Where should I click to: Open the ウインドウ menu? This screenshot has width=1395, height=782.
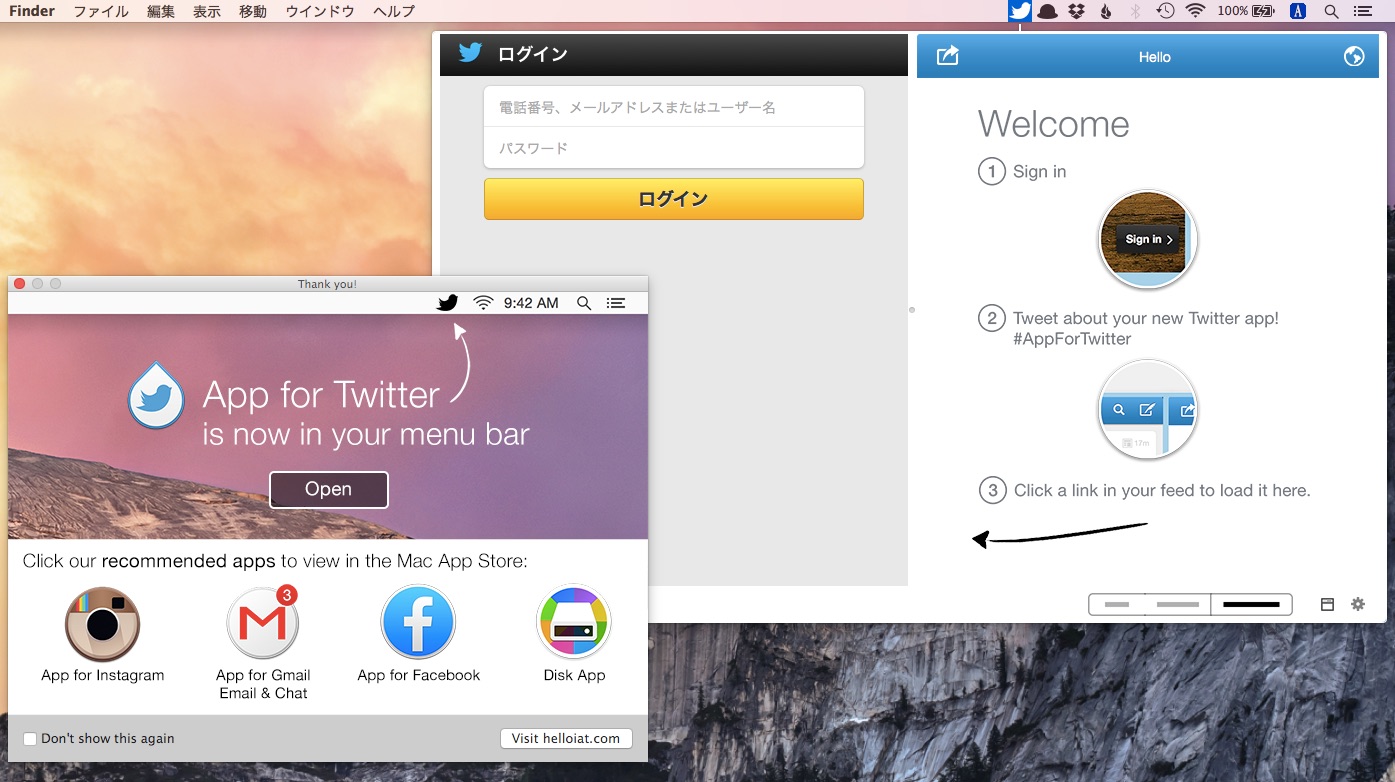(x=320, y=12)
